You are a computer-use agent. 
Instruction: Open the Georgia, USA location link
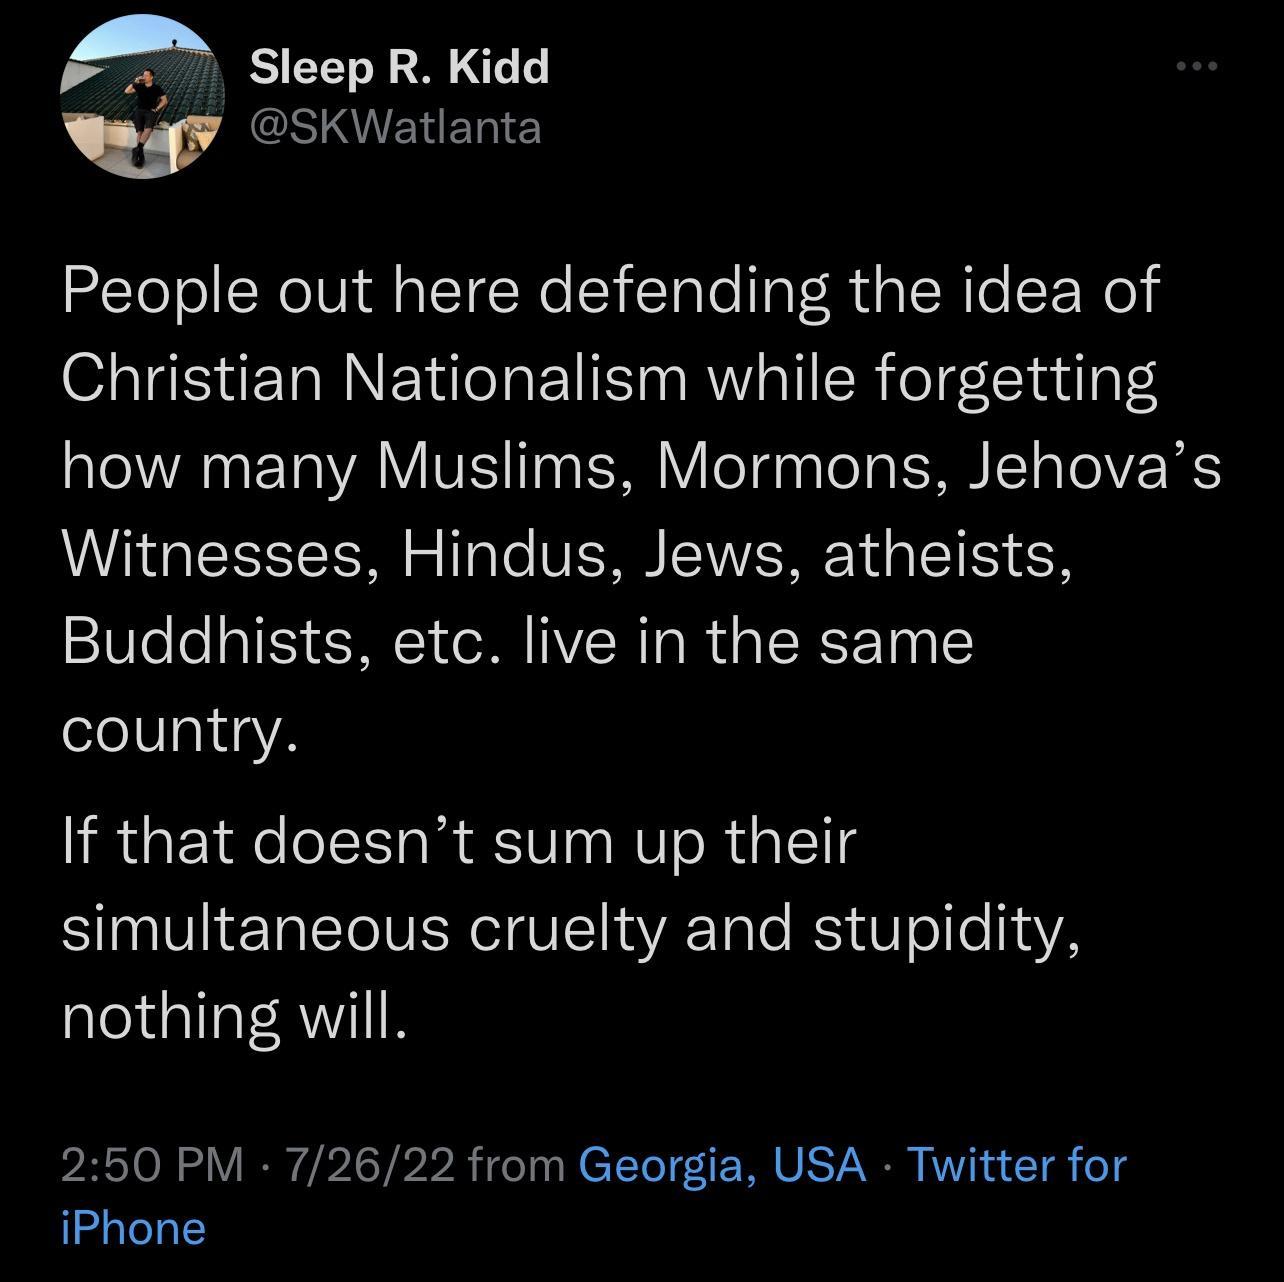722,1165
